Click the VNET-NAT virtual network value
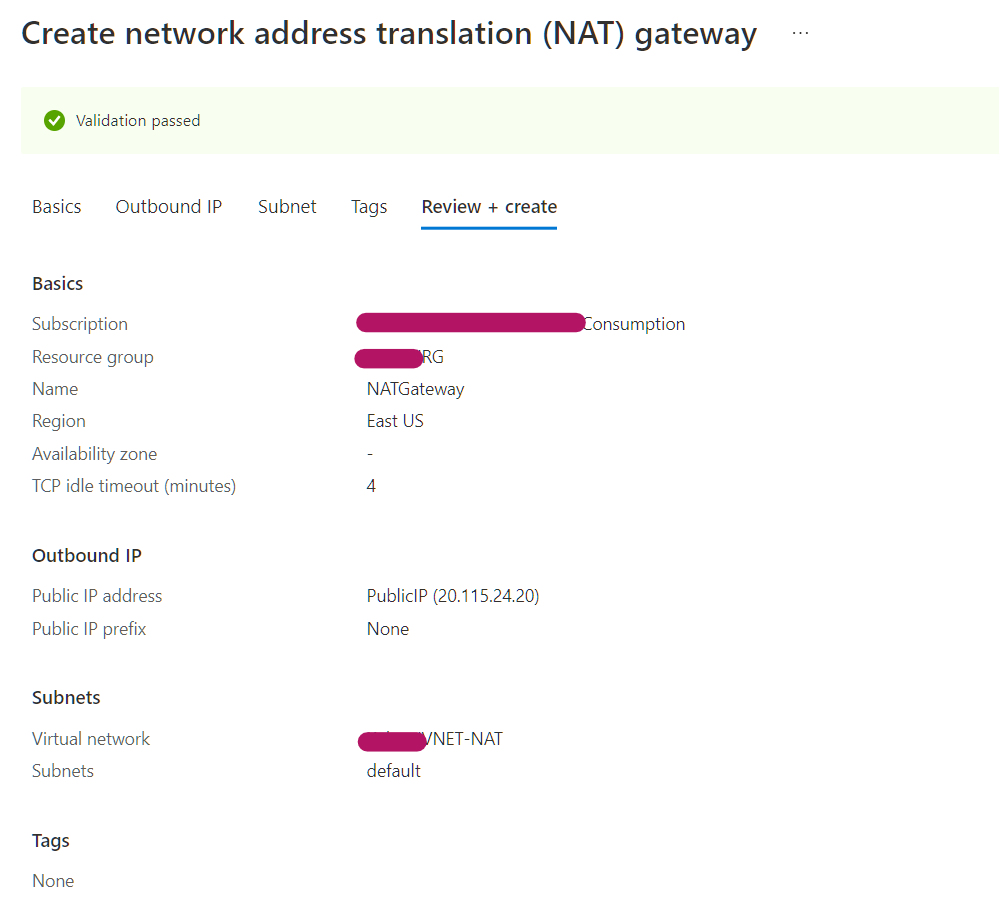999x919 pixels. pos(430,739)
